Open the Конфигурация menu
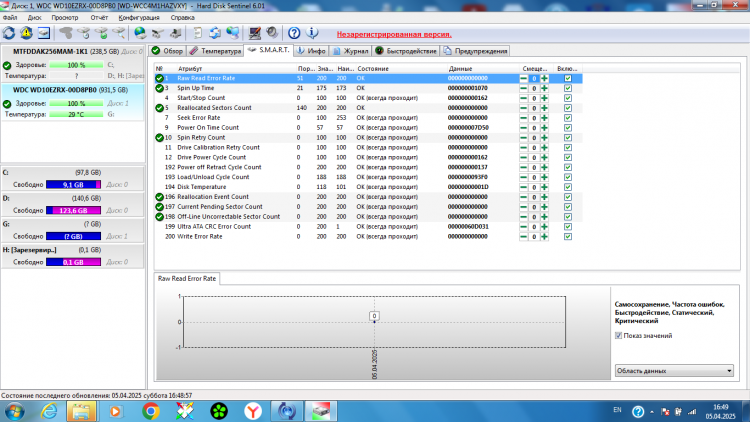 [139, 18]
